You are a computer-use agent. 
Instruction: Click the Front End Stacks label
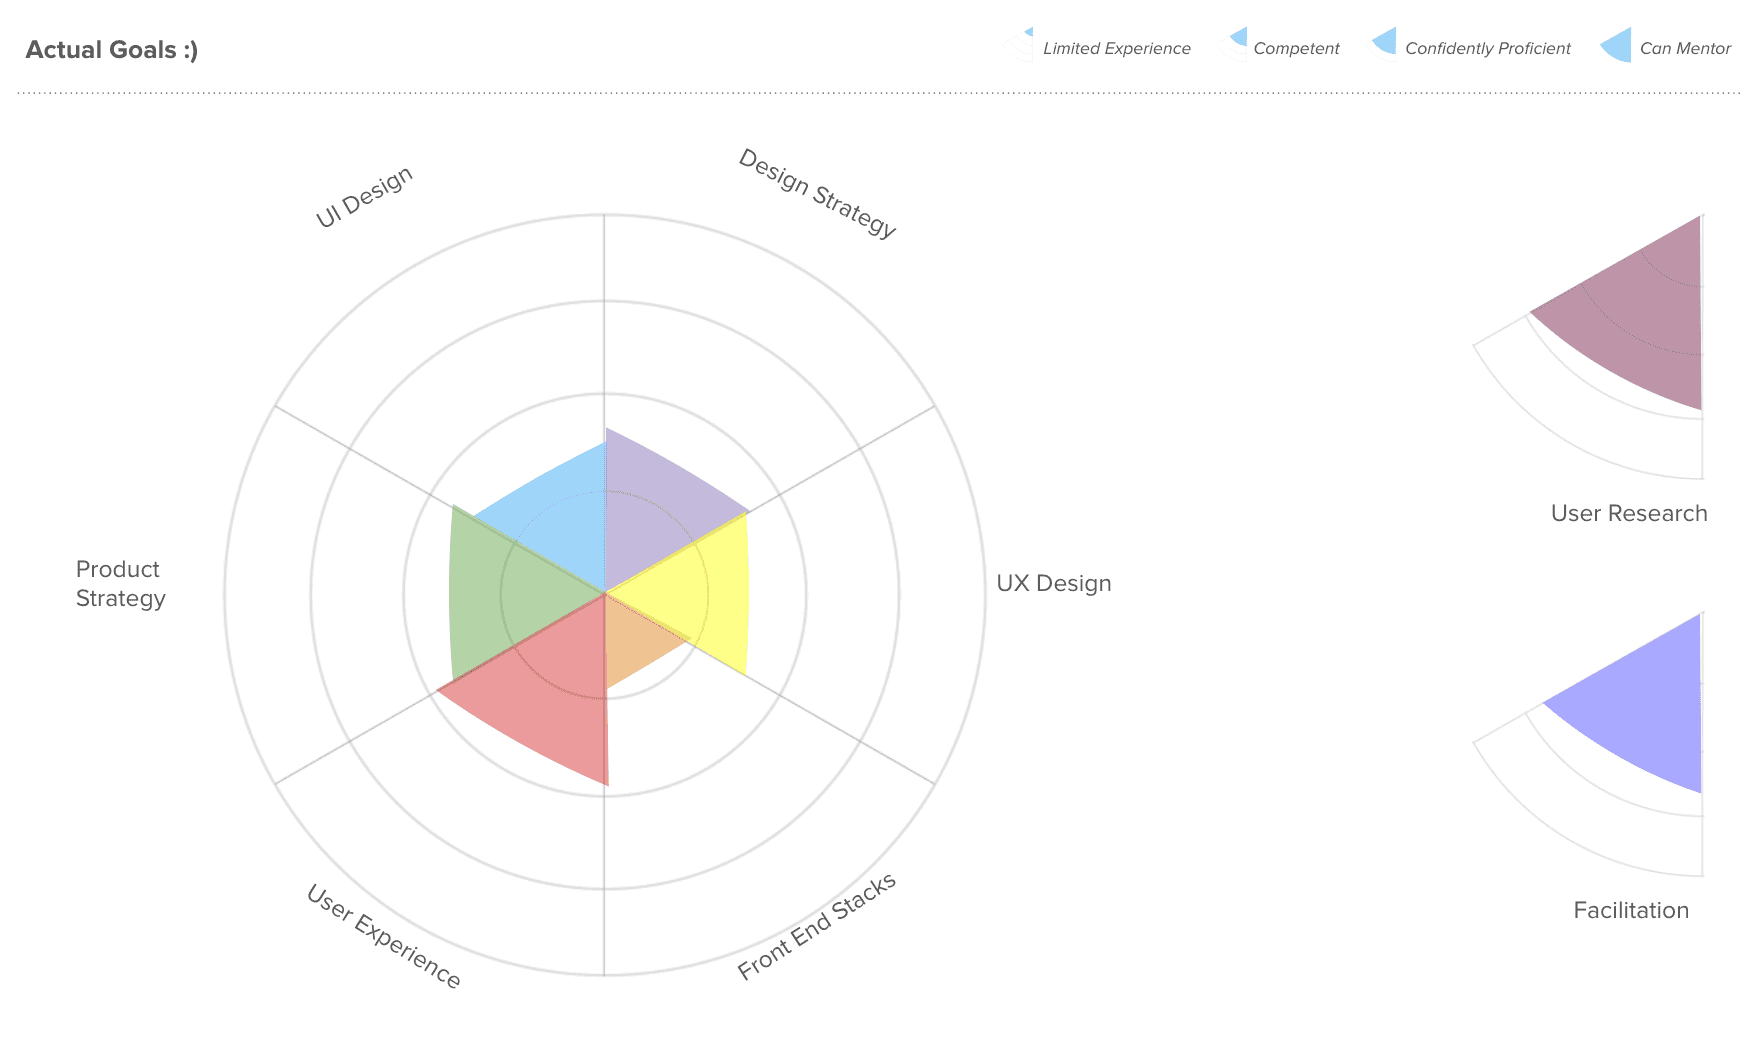click(816, 926)
